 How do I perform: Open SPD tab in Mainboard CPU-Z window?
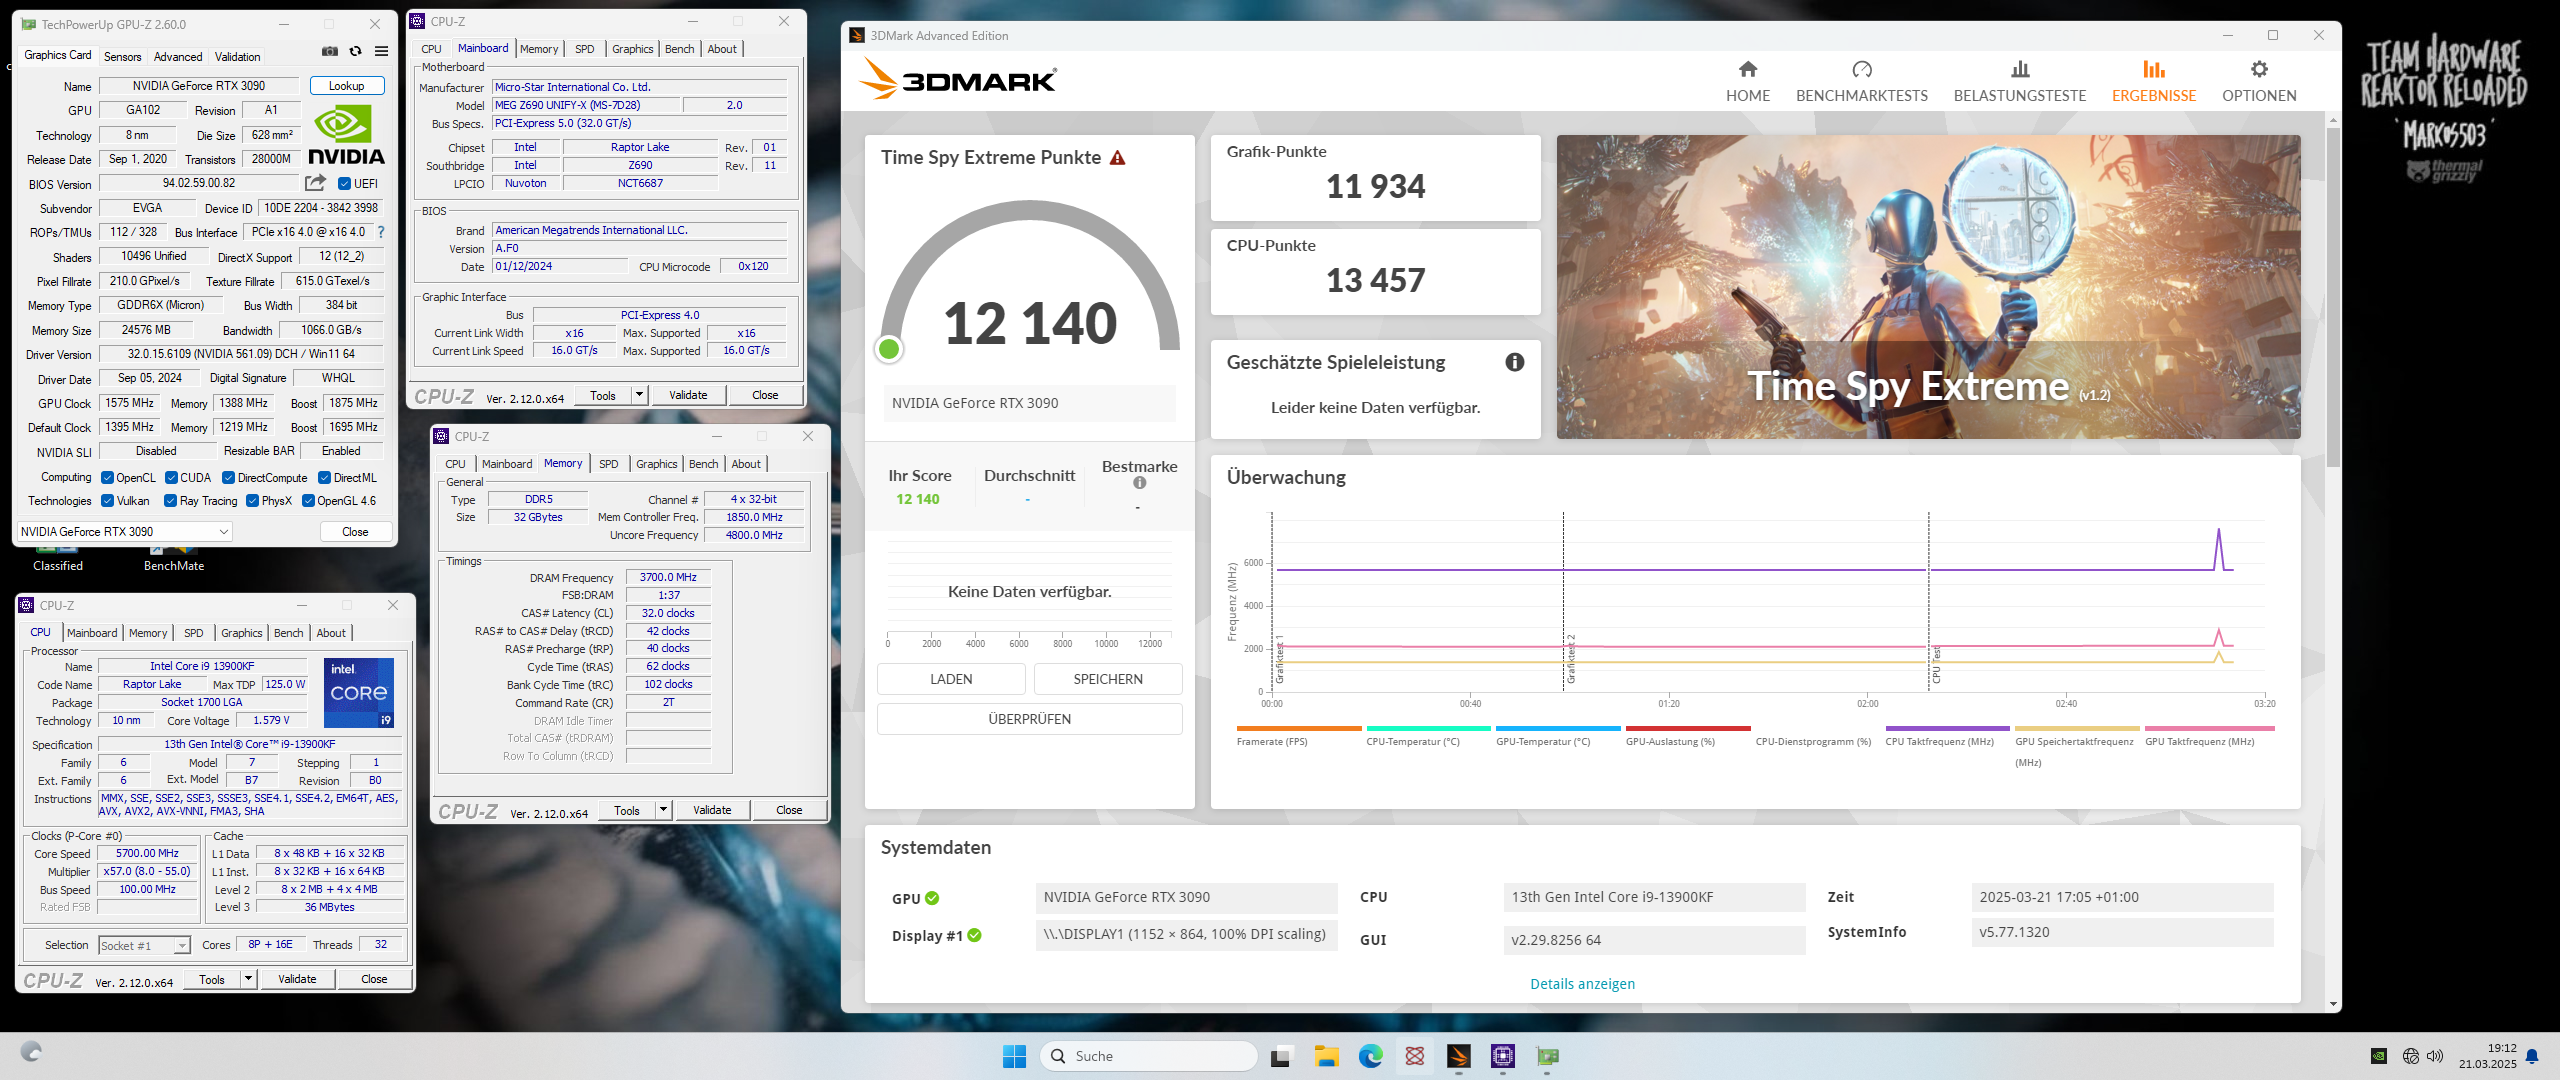(585, 49)
